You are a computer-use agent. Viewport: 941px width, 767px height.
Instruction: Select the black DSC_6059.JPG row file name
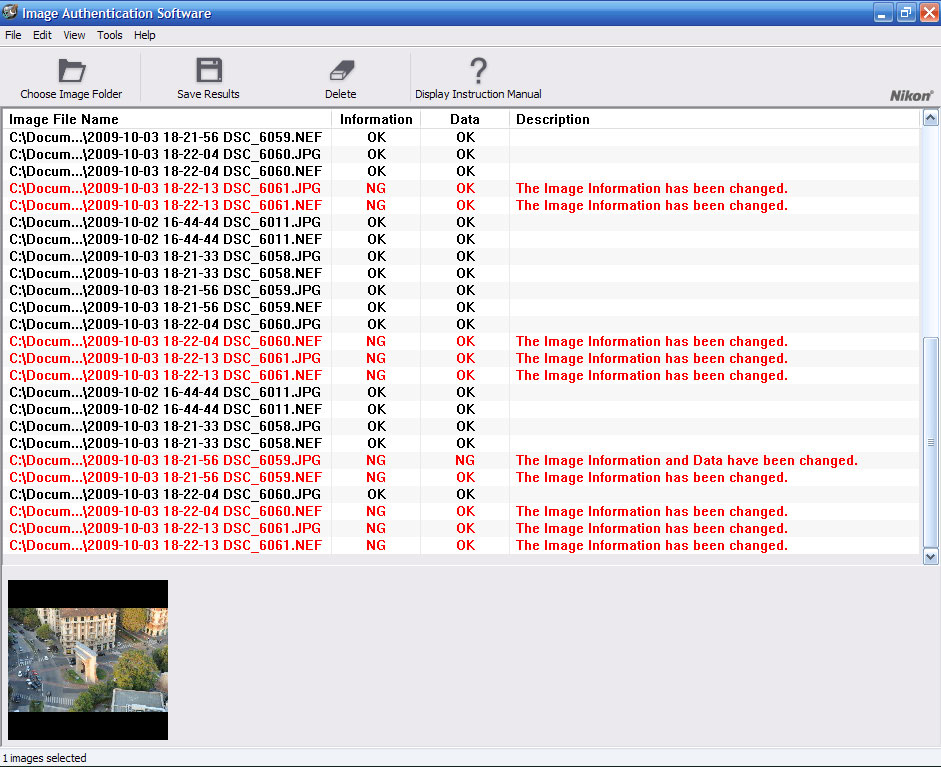click(165, 290)
